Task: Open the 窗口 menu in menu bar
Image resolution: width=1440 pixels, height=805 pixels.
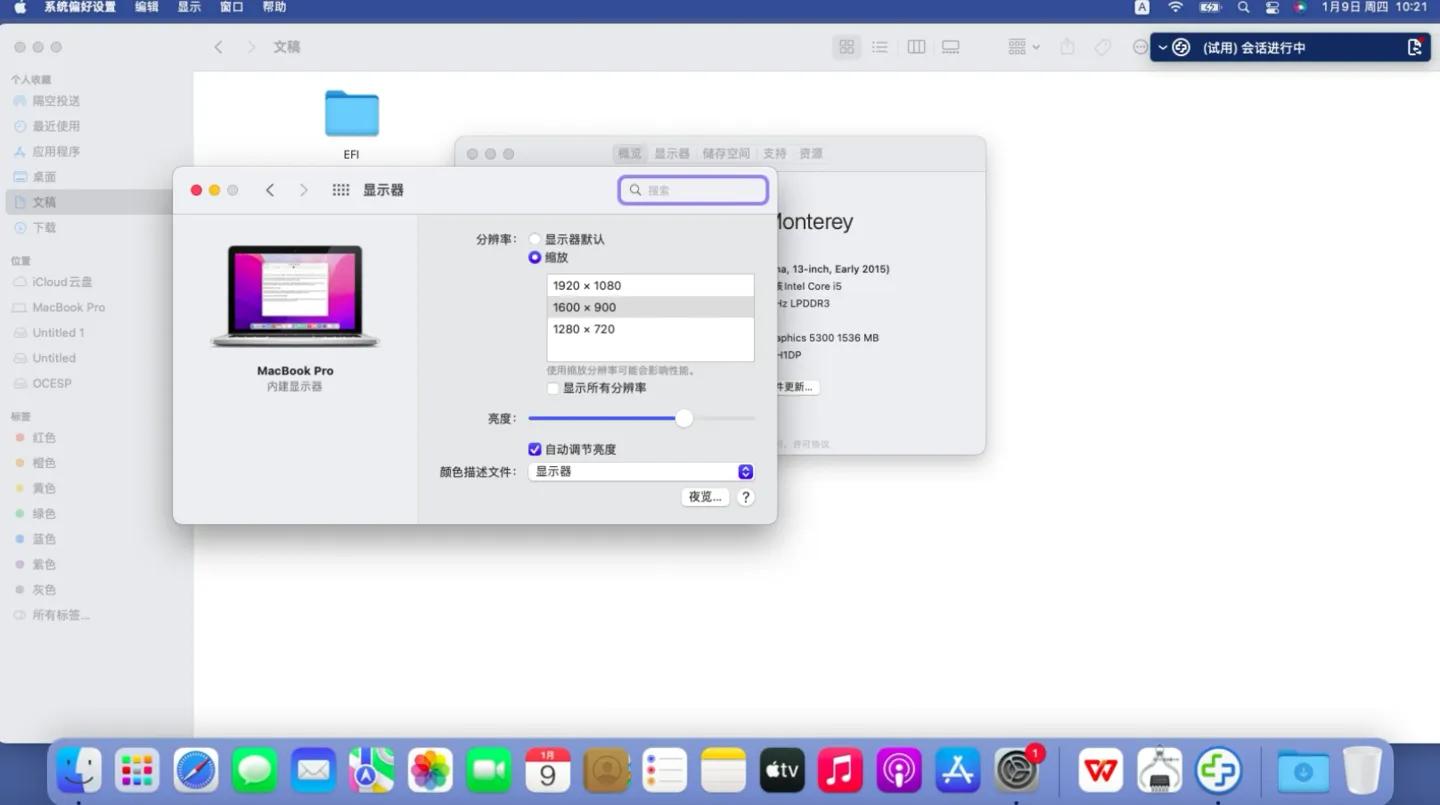Action: coord(231,7)
